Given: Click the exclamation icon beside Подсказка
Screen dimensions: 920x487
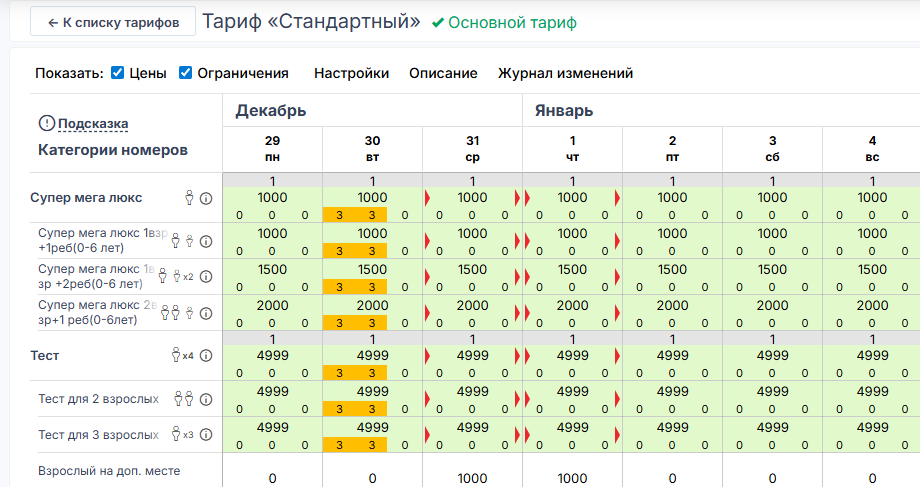Looking at the screenshot, I should tap(46, 123).
